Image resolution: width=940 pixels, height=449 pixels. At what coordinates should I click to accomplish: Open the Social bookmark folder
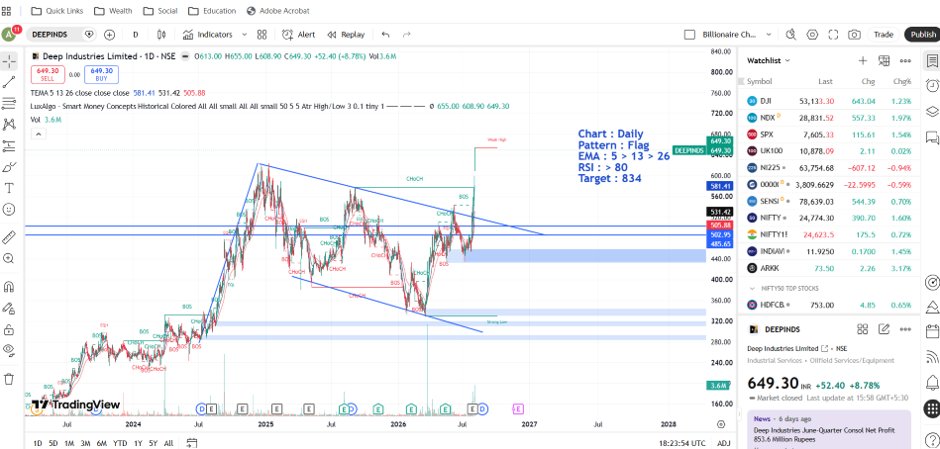pos(159,11)
